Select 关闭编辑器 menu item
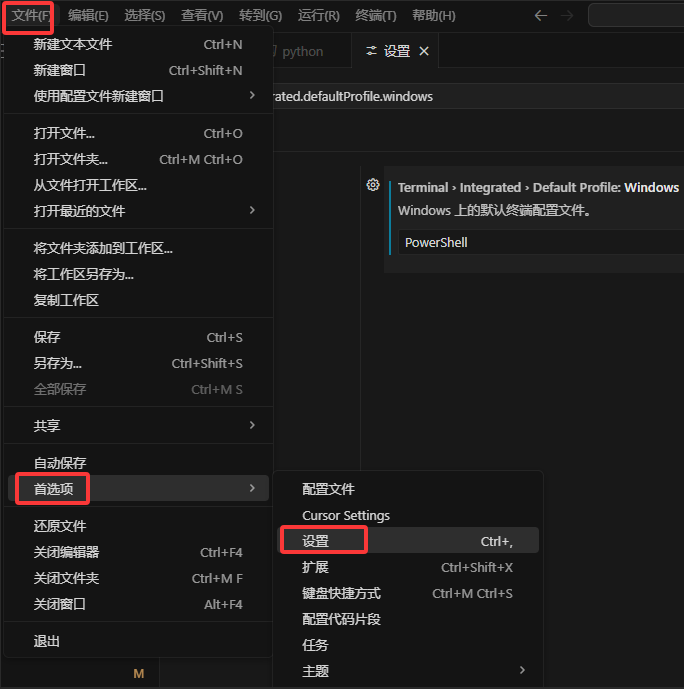This screenshot has height=689, width=684. click(138, 552)
